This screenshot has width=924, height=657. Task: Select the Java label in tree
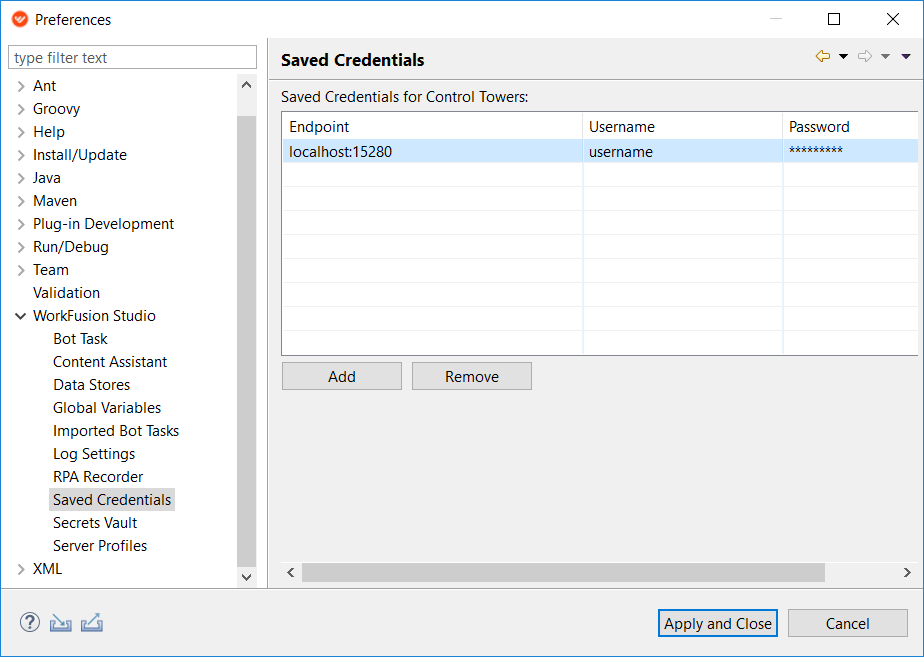point(47,178)
